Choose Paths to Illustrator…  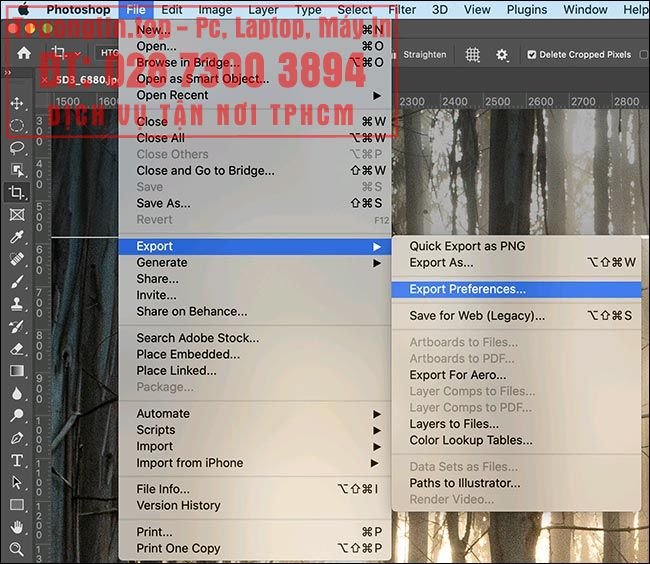coord(516,483)
